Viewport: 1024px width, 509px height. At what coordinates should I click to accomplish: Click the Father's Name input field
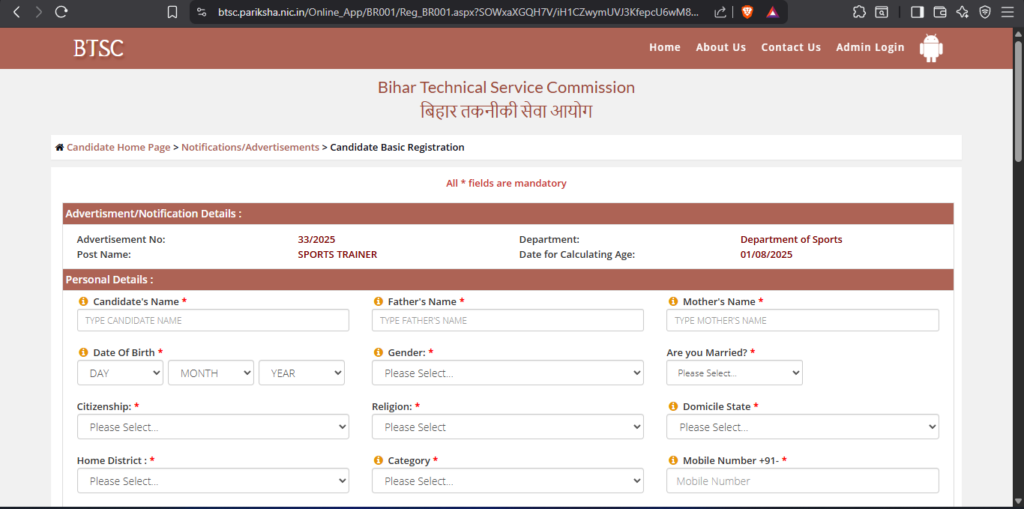point(507,320)
